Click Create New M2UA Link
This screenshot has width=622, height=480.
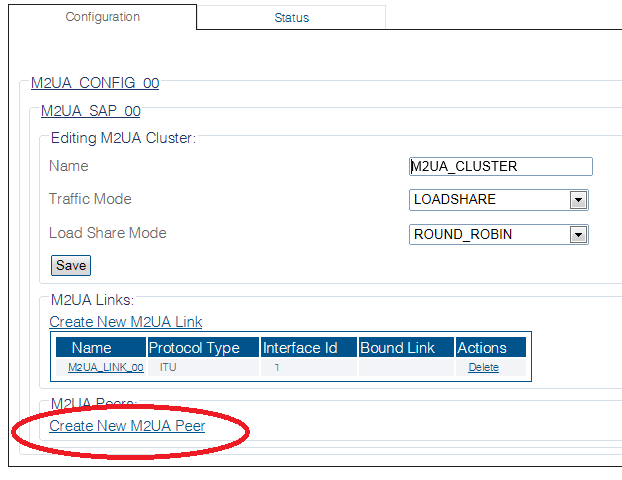pos(126,322)
